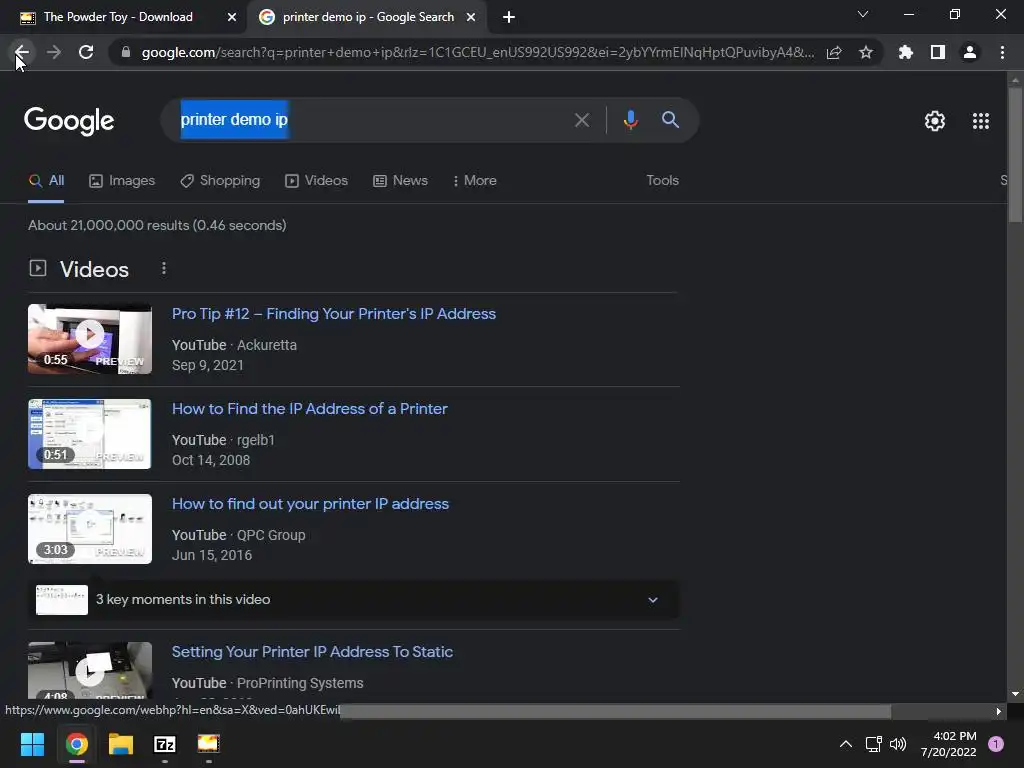Open Pro Tip #12 Finding Printer's IP video
This screenshot has height=768, width=1024.
tap(334, 313)
